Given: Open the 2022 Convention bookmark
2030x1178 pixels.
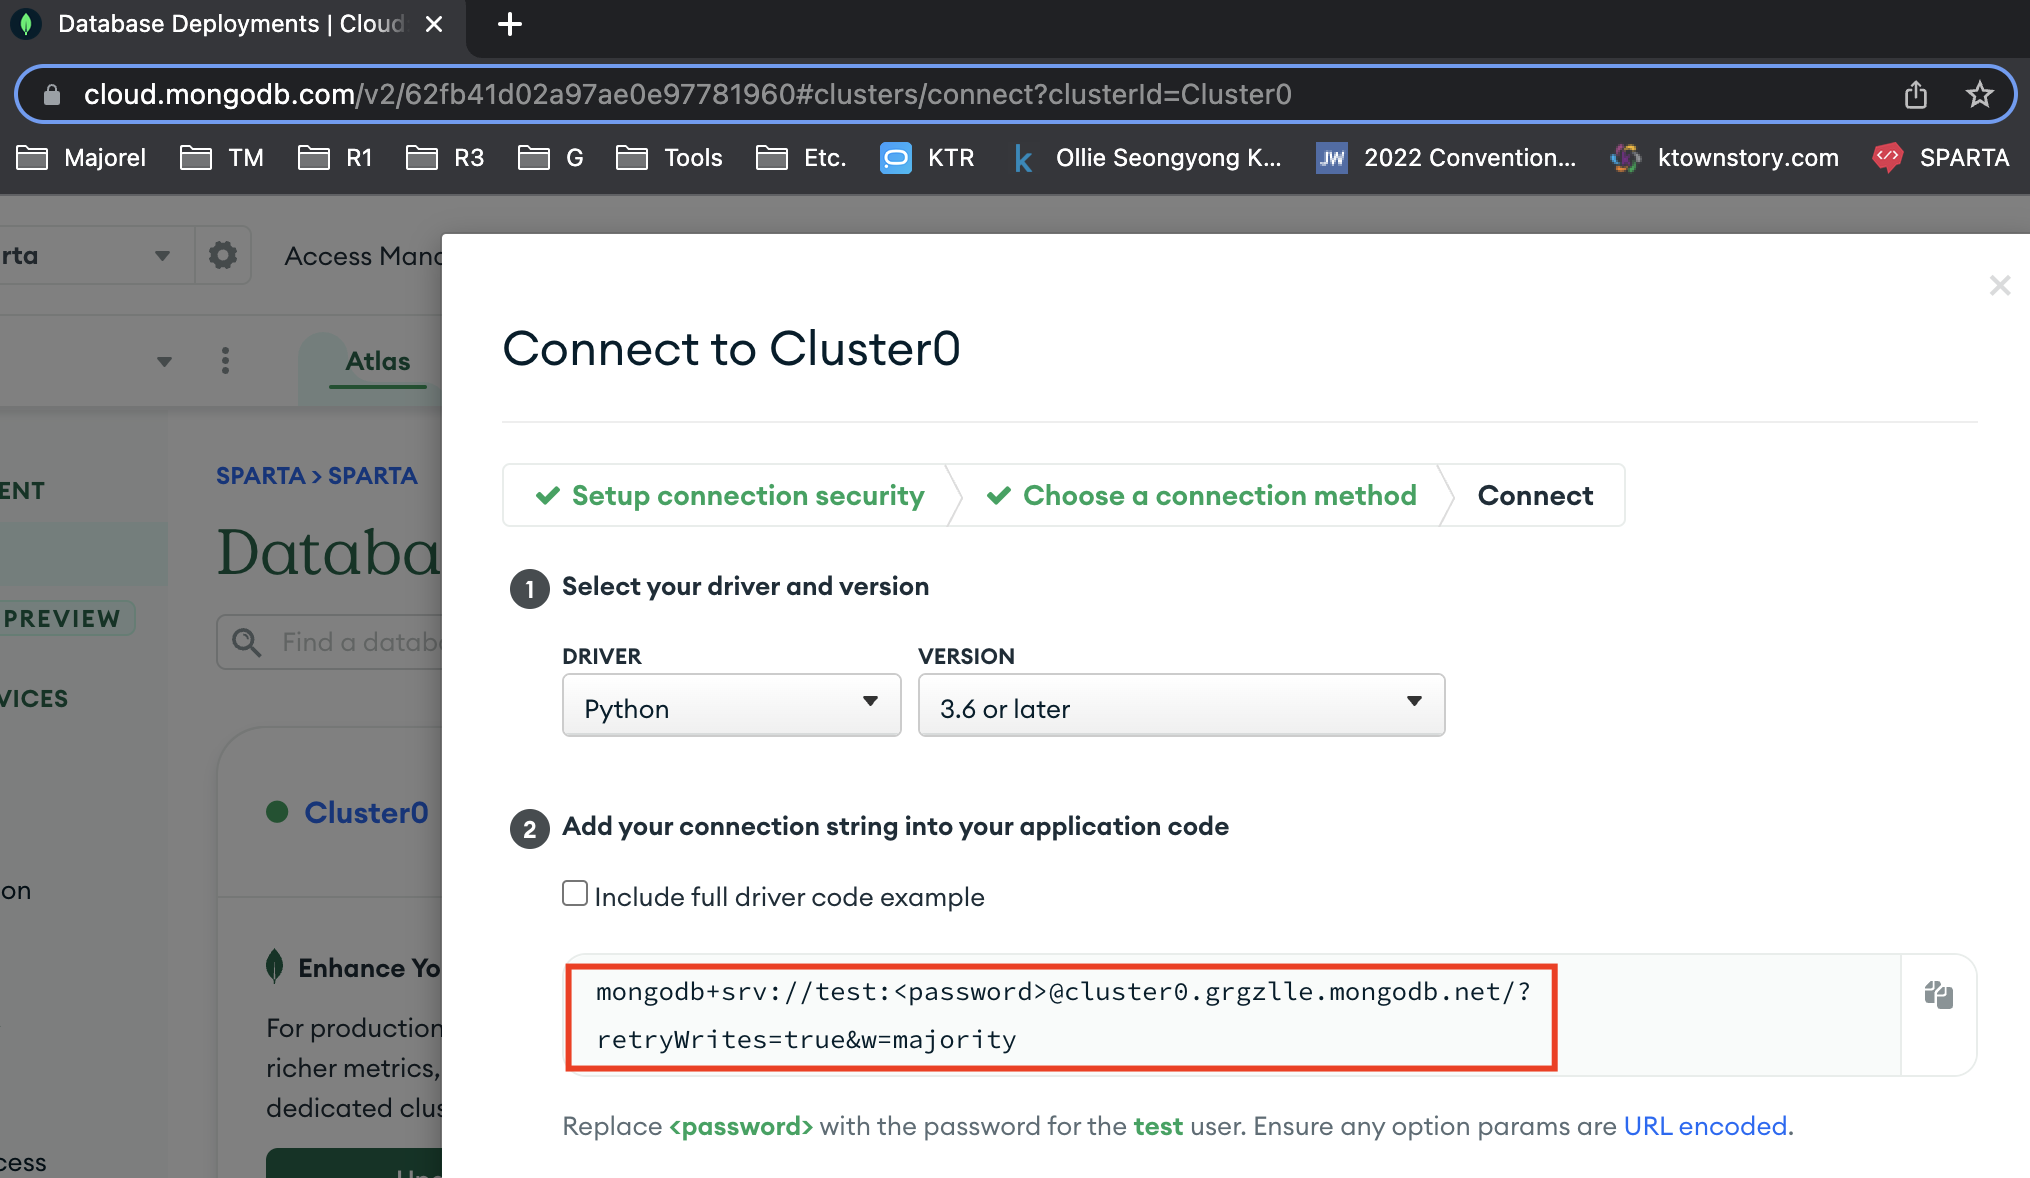Looking at the screenshot, I should click(x=1446, y=158).
